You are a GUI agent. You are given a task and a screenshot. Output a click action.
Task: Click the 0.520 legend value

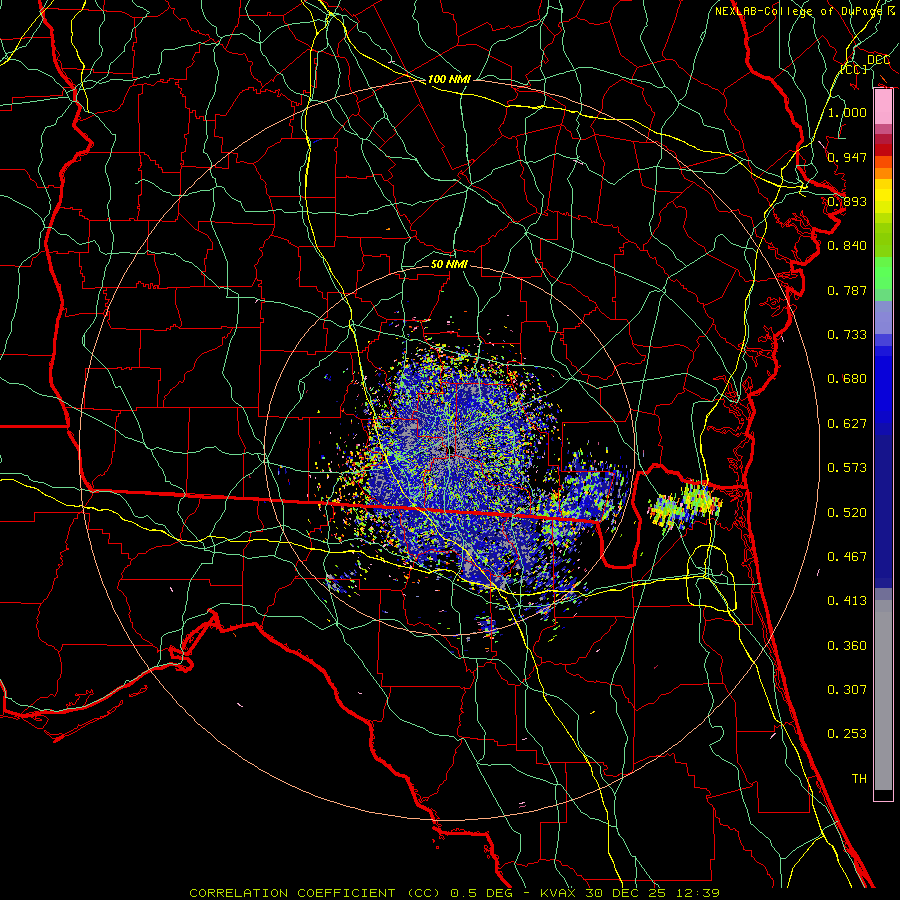847,513
